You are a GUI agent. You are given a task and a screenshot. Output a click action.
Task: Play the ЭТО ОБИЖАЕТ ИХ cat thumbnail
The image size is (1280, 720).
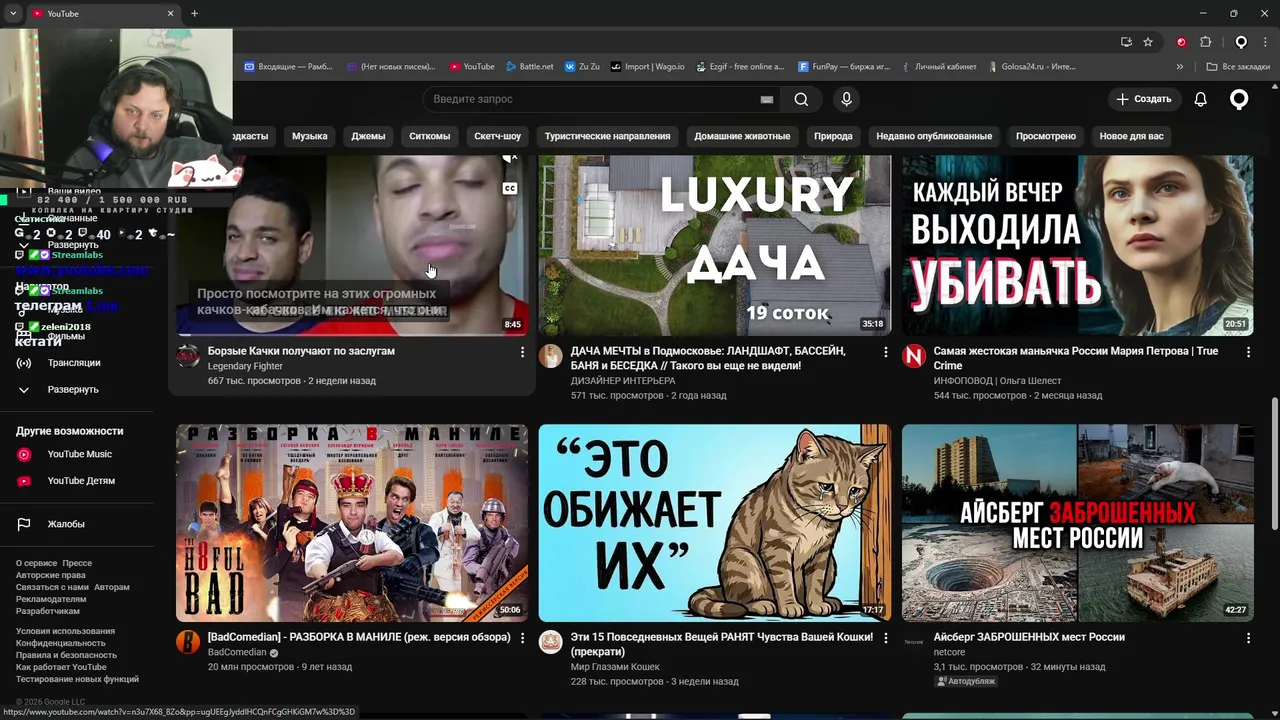pos(714,523)
